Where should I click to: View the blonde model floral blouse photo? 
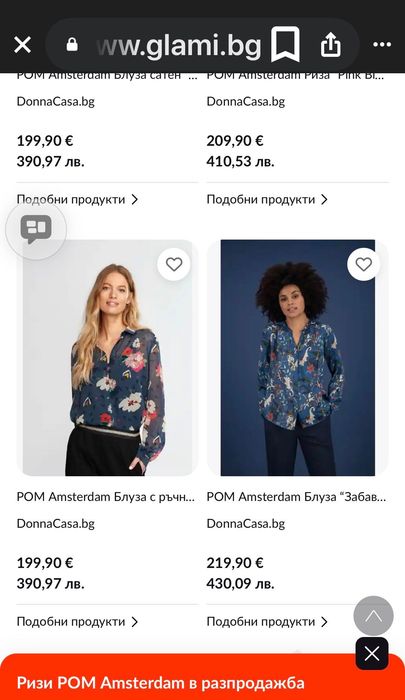108,358
